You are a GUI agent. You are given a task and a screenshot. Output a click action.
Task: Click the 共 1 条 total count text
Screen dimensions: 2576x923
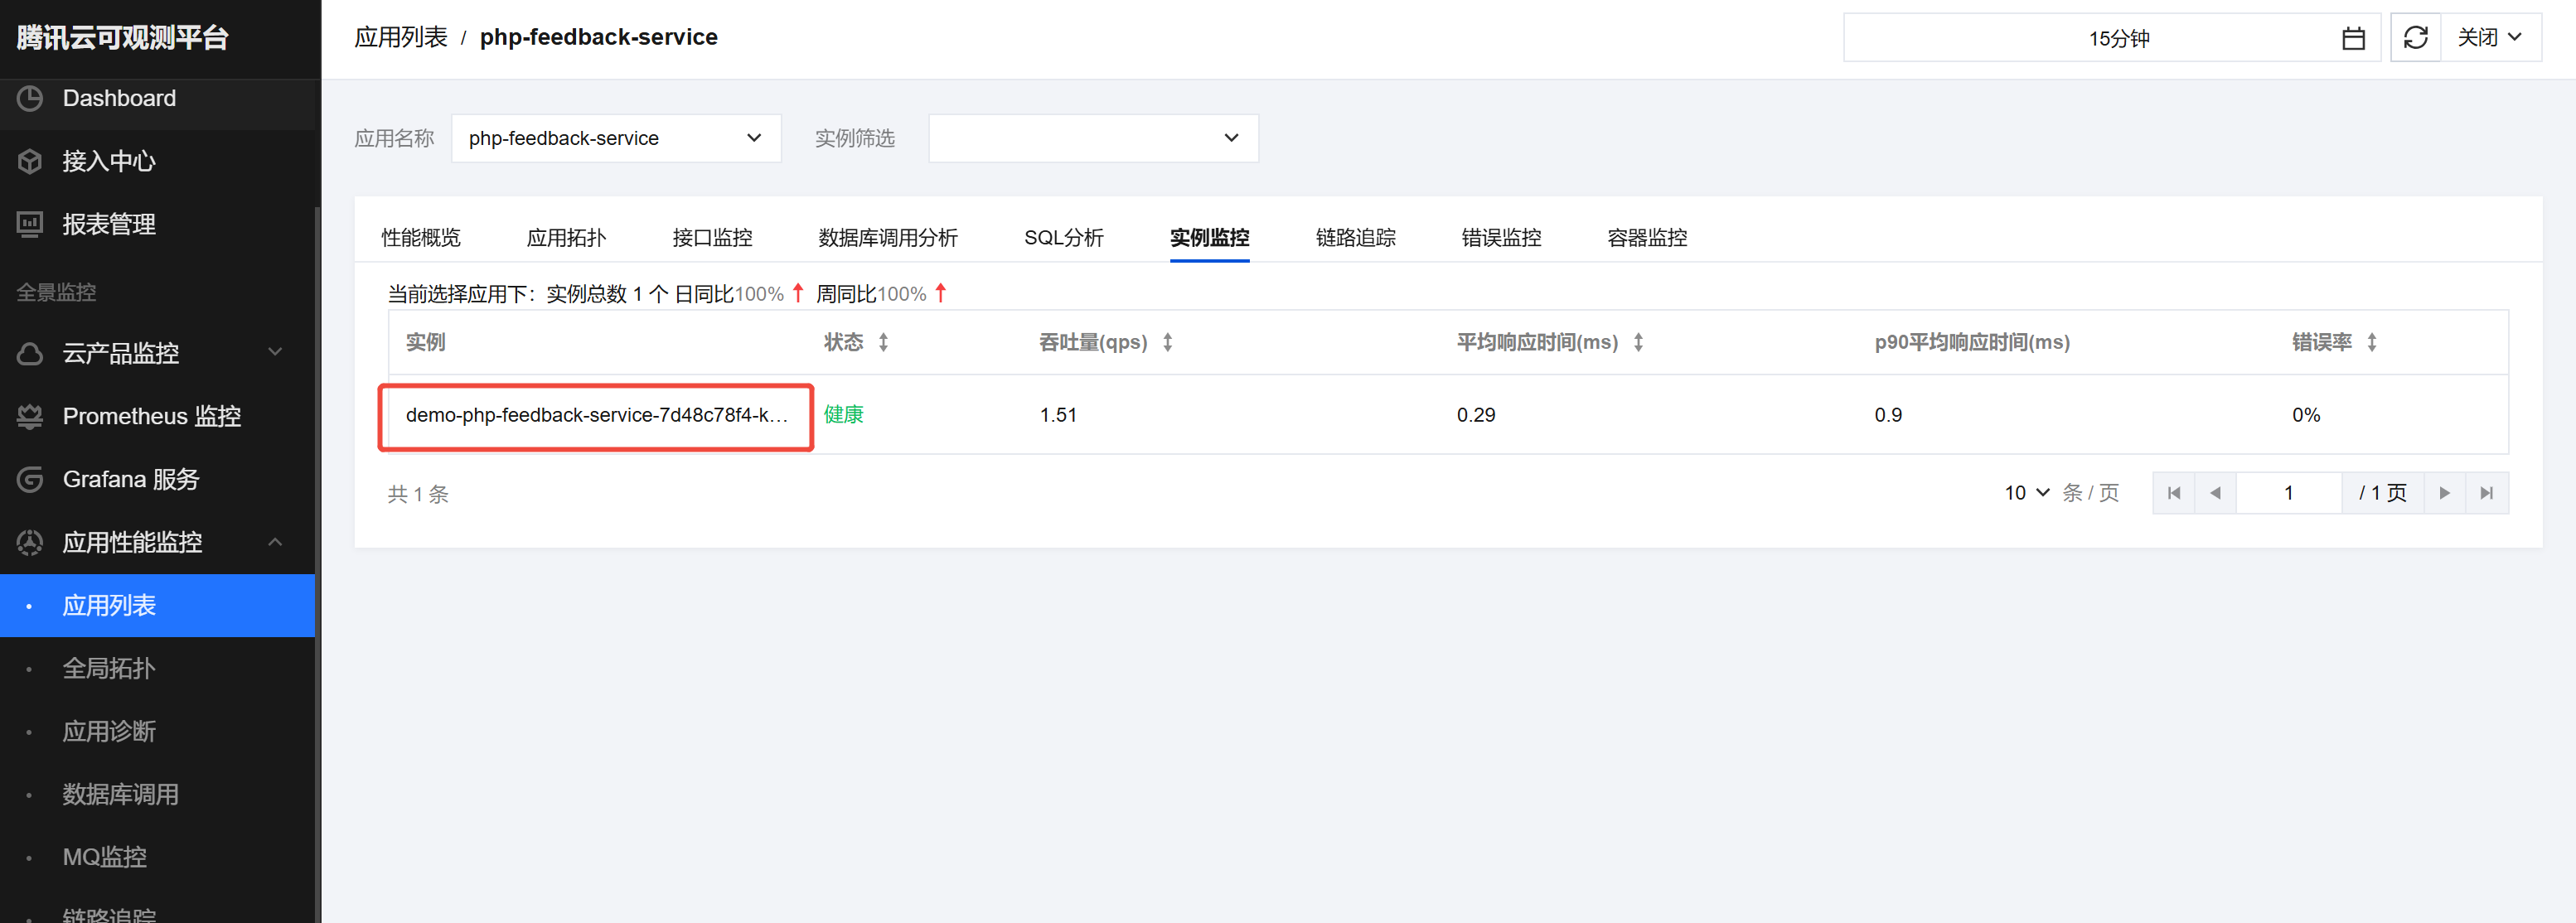pos(418,494)
